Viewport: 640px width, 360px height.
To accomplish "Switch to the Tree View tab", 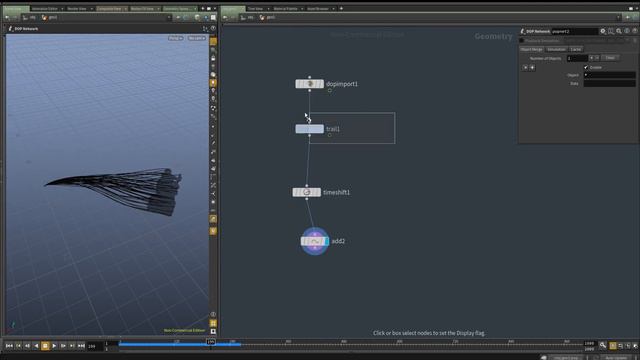I will (x=256, y=9).
